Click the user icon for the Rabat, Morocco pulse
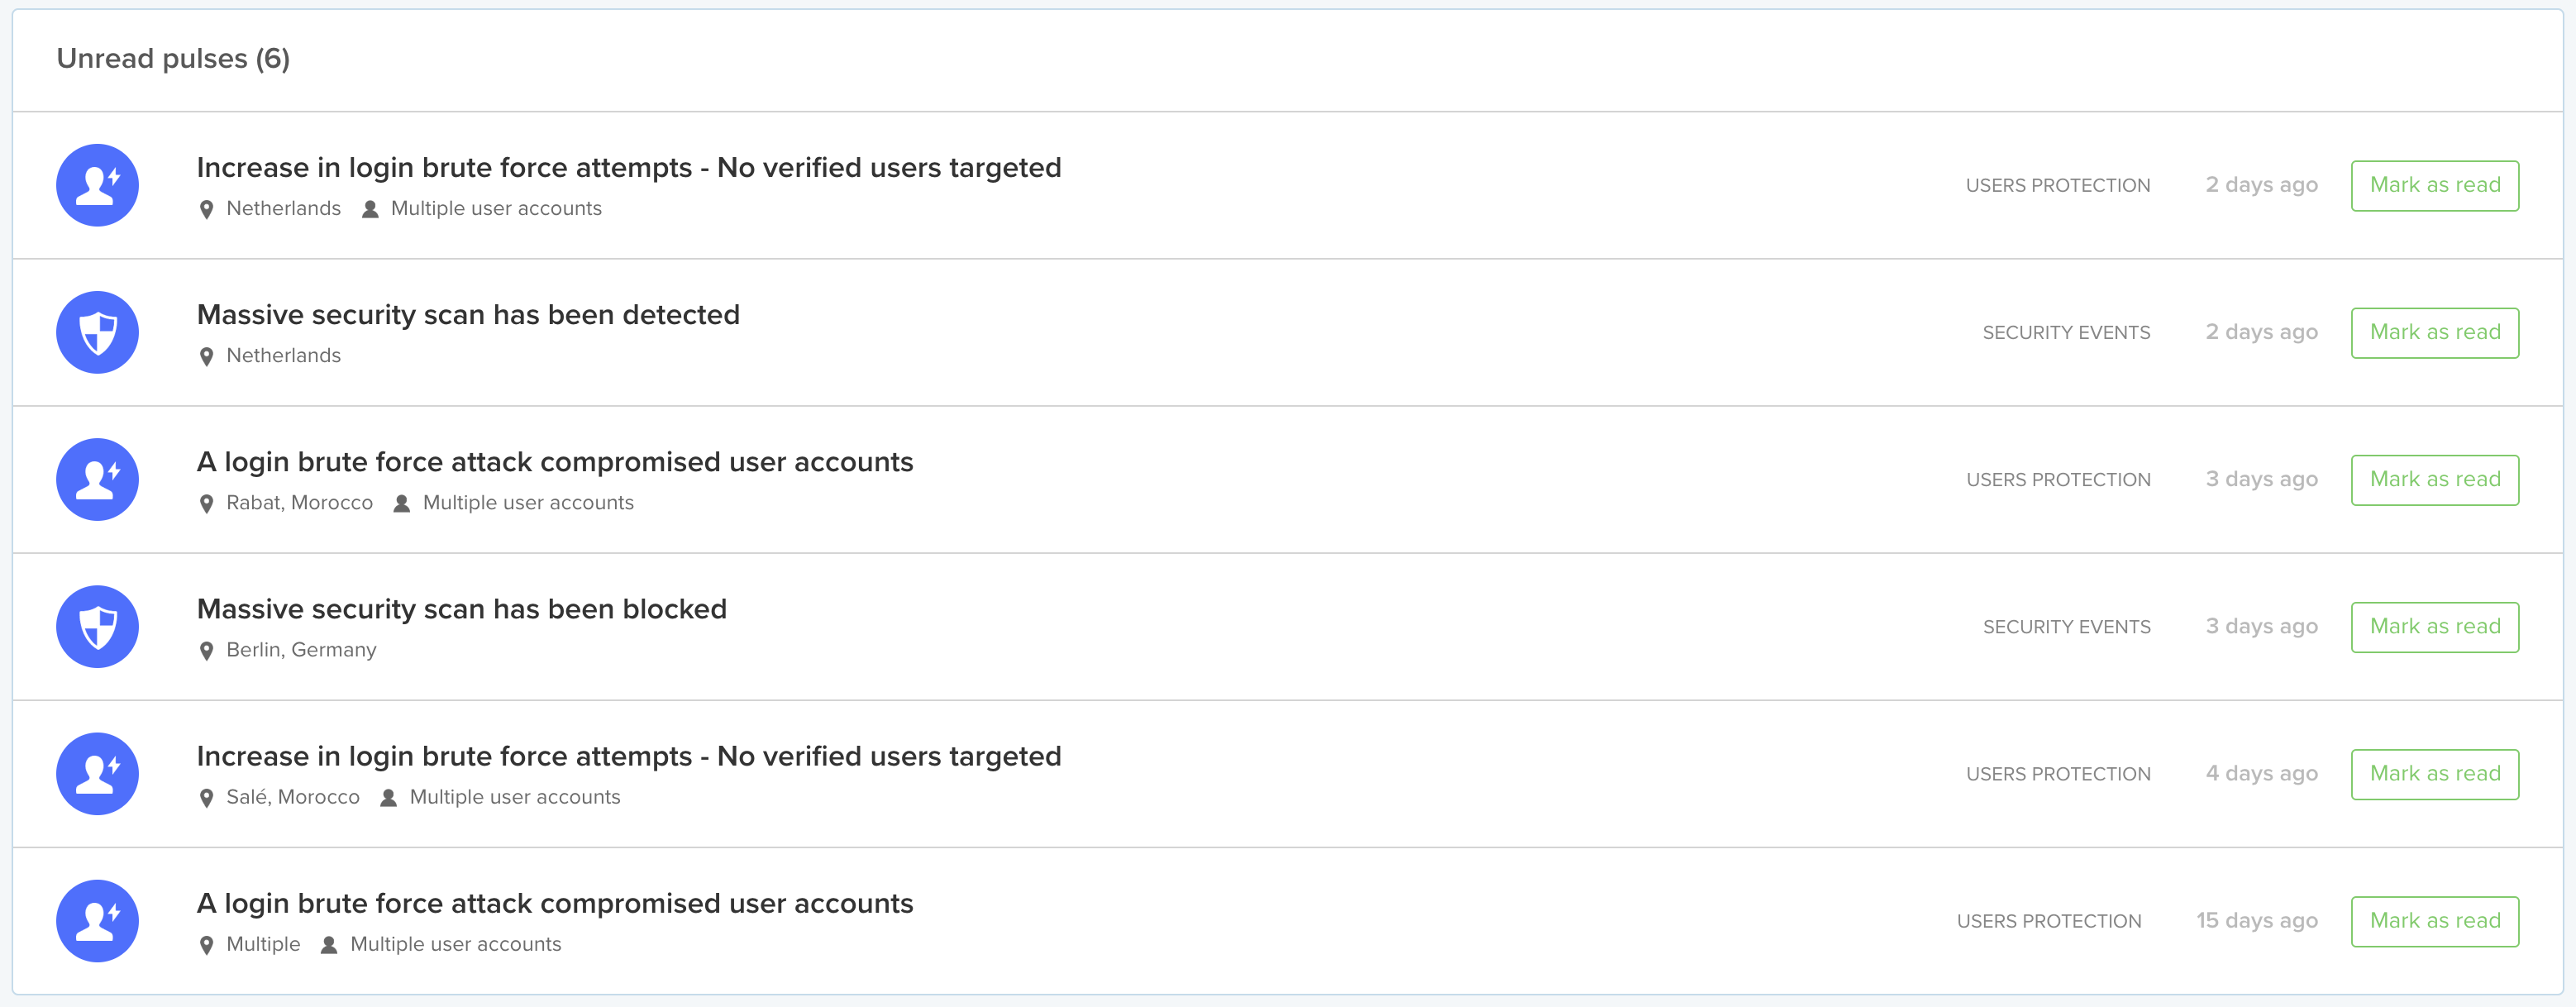Screen dimensions: 2576x1007 point(97,479)
